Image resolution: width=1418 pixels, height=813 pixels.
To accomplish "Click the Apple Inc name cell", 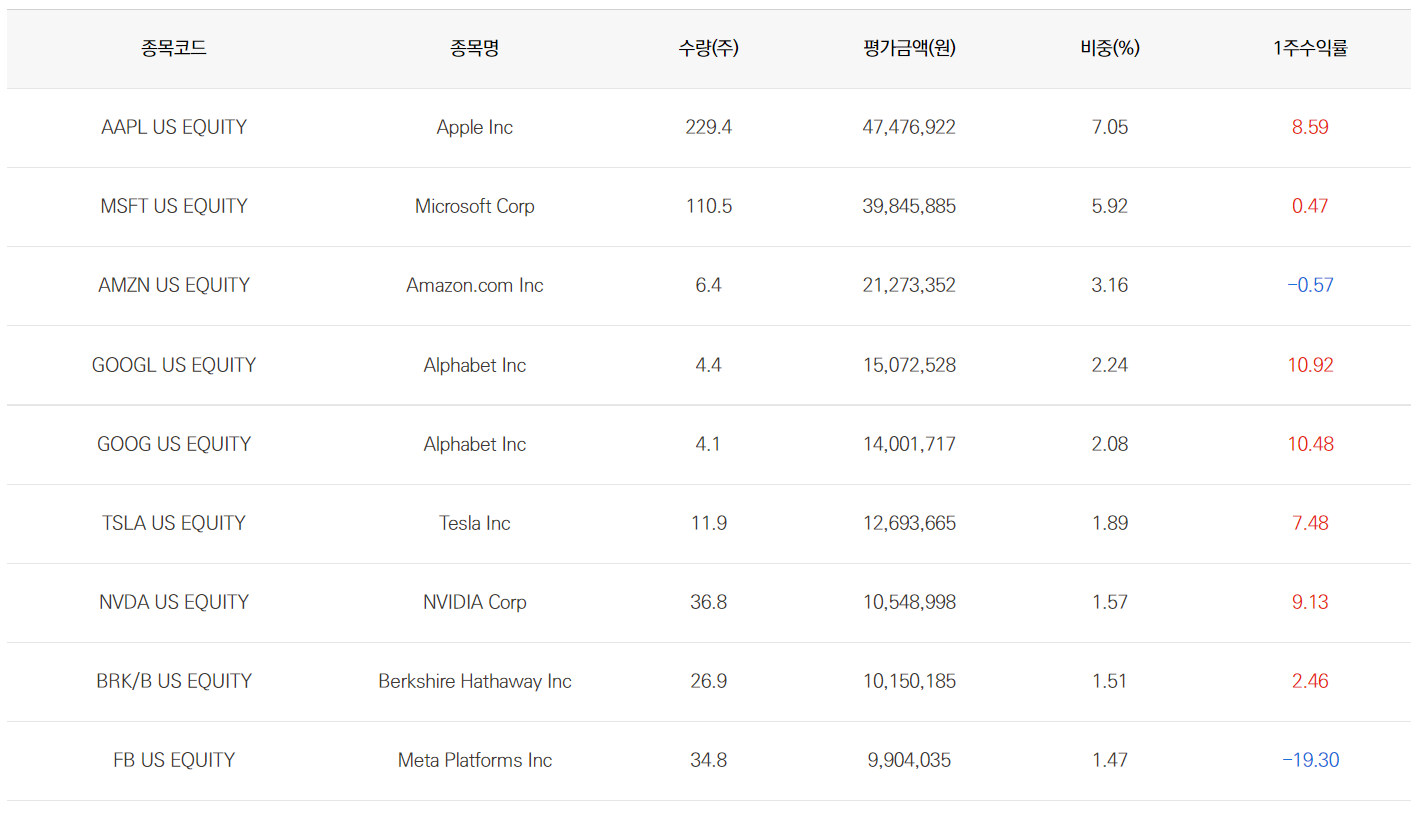I will tap(475, 127).
